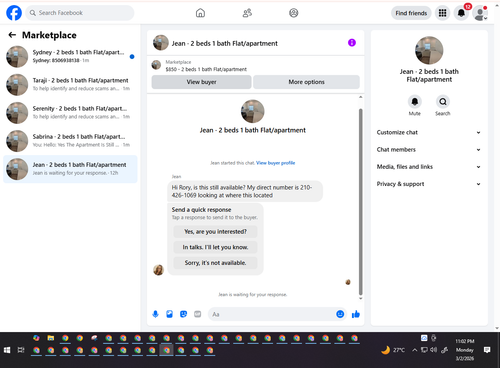Open the notifications bell
500x368 pixels.
coord(461,13)
